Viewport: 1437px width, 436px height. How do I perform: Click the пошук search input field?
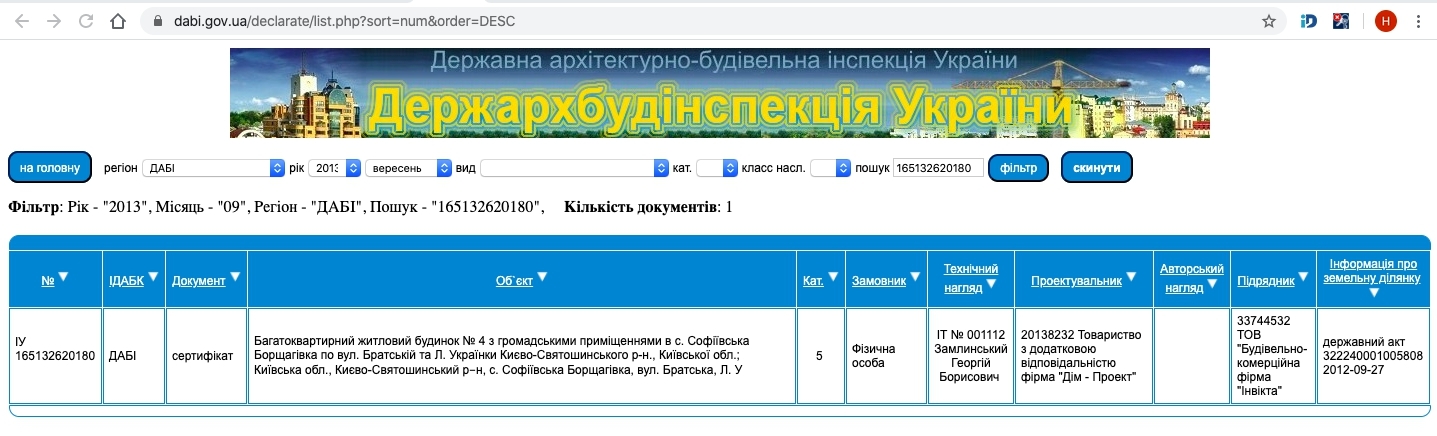coord(938,168)
